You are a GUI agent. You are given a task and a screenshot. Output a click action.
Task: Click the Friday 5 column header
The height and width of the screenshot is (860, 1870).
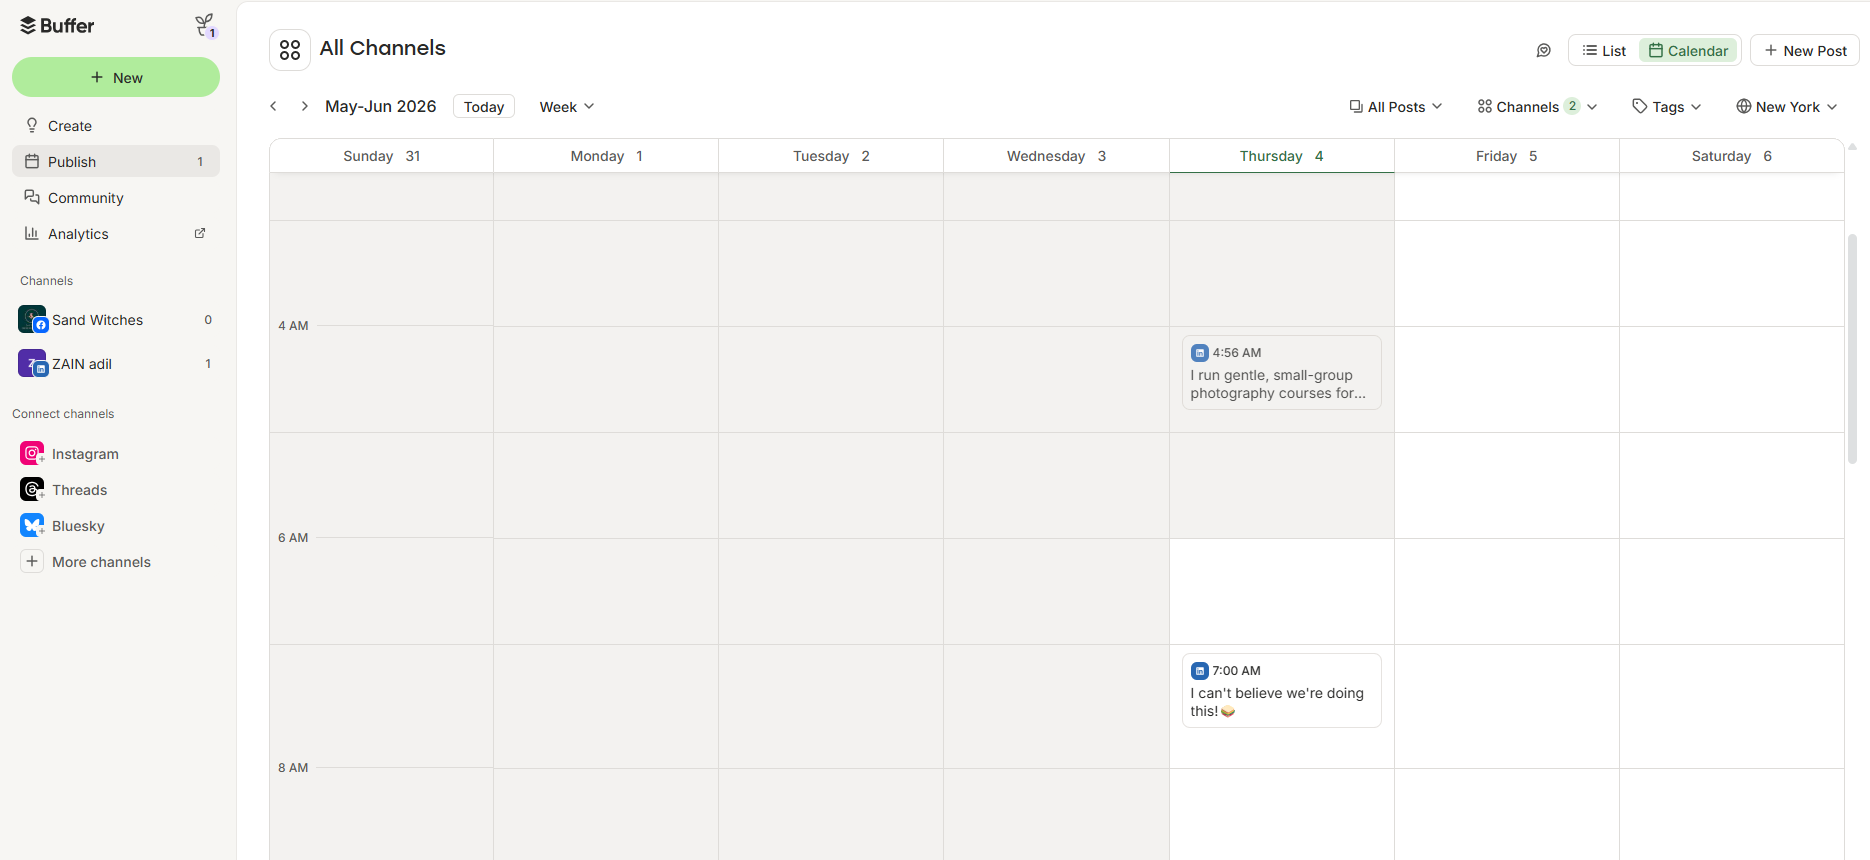click(x=1507, y=156)
